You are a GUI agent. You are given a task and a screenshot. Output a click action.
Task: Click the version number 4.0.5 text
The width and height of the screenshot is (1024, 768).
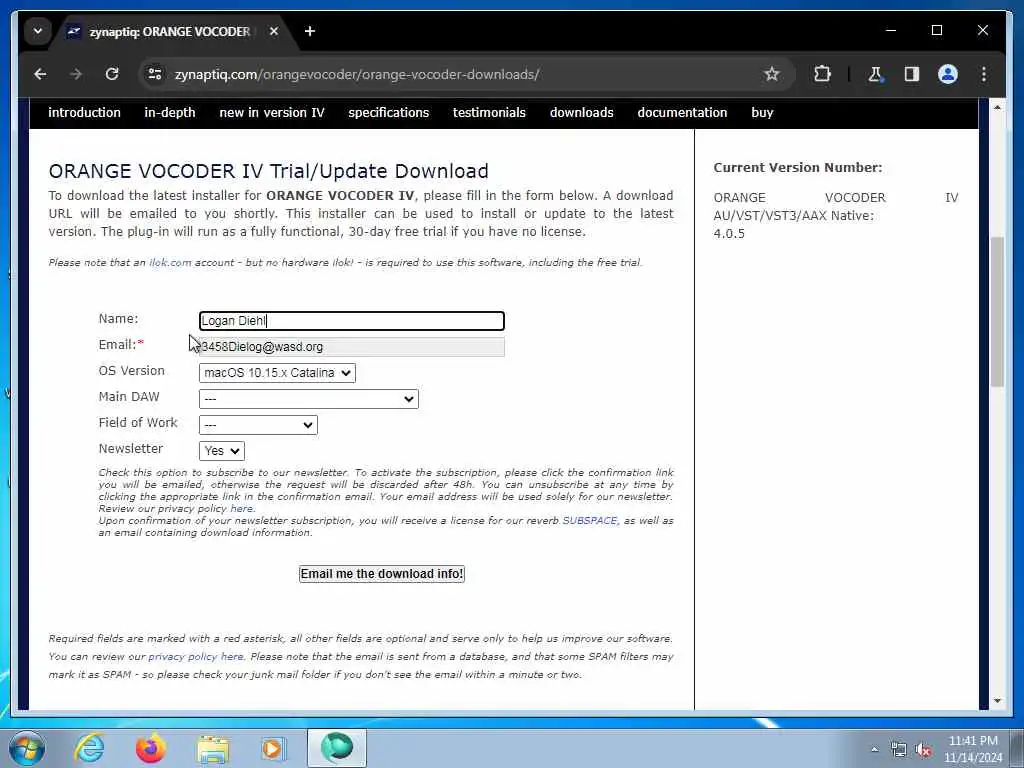coord(729,234)
